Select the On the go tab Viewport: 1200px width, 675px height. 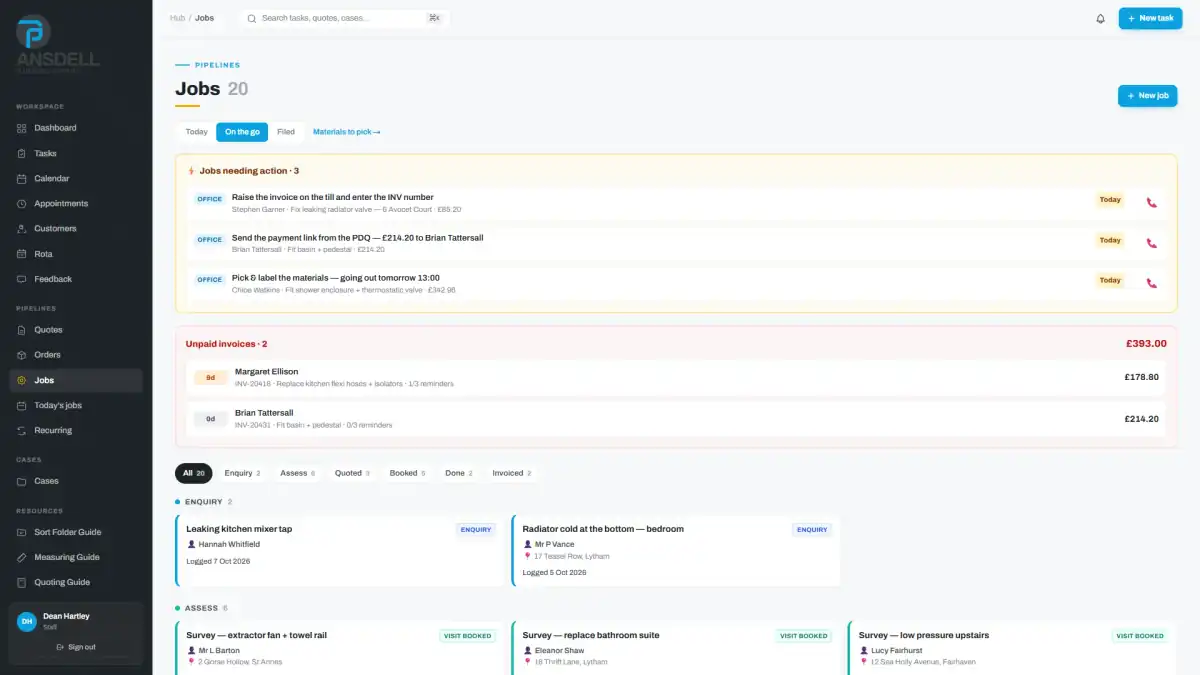tap(242, 132)
